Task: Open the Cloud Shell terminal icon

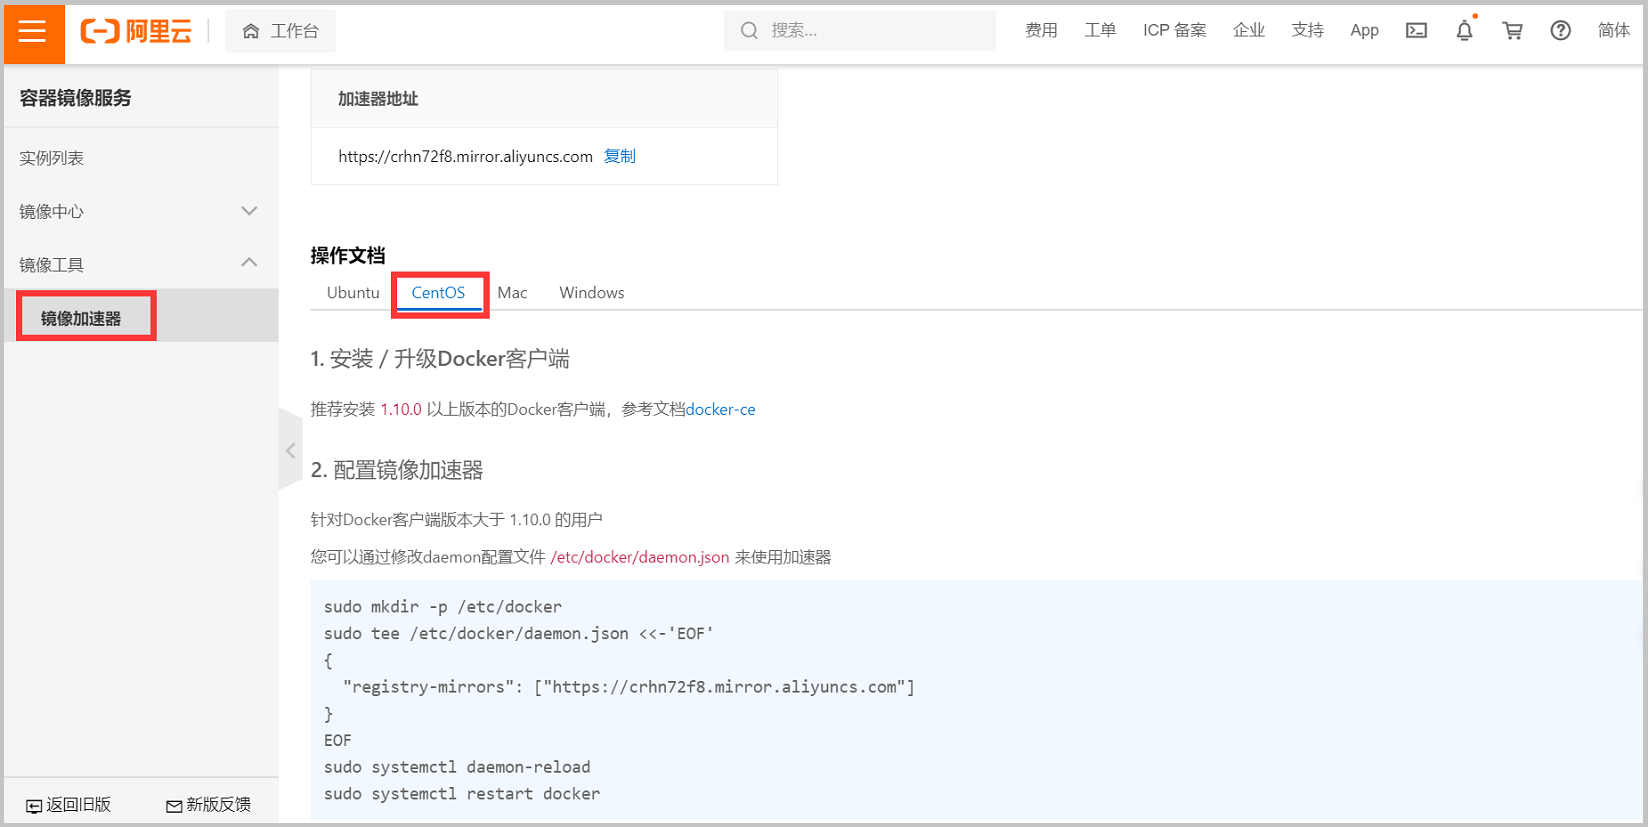Action: 1416,31
